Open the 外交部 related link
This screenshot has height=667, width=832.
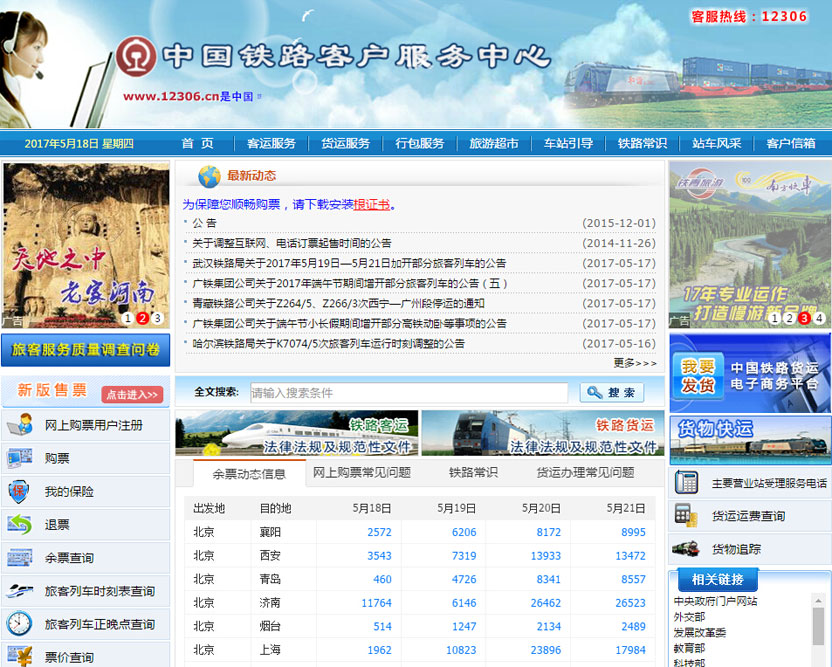[x=689, y=617]
